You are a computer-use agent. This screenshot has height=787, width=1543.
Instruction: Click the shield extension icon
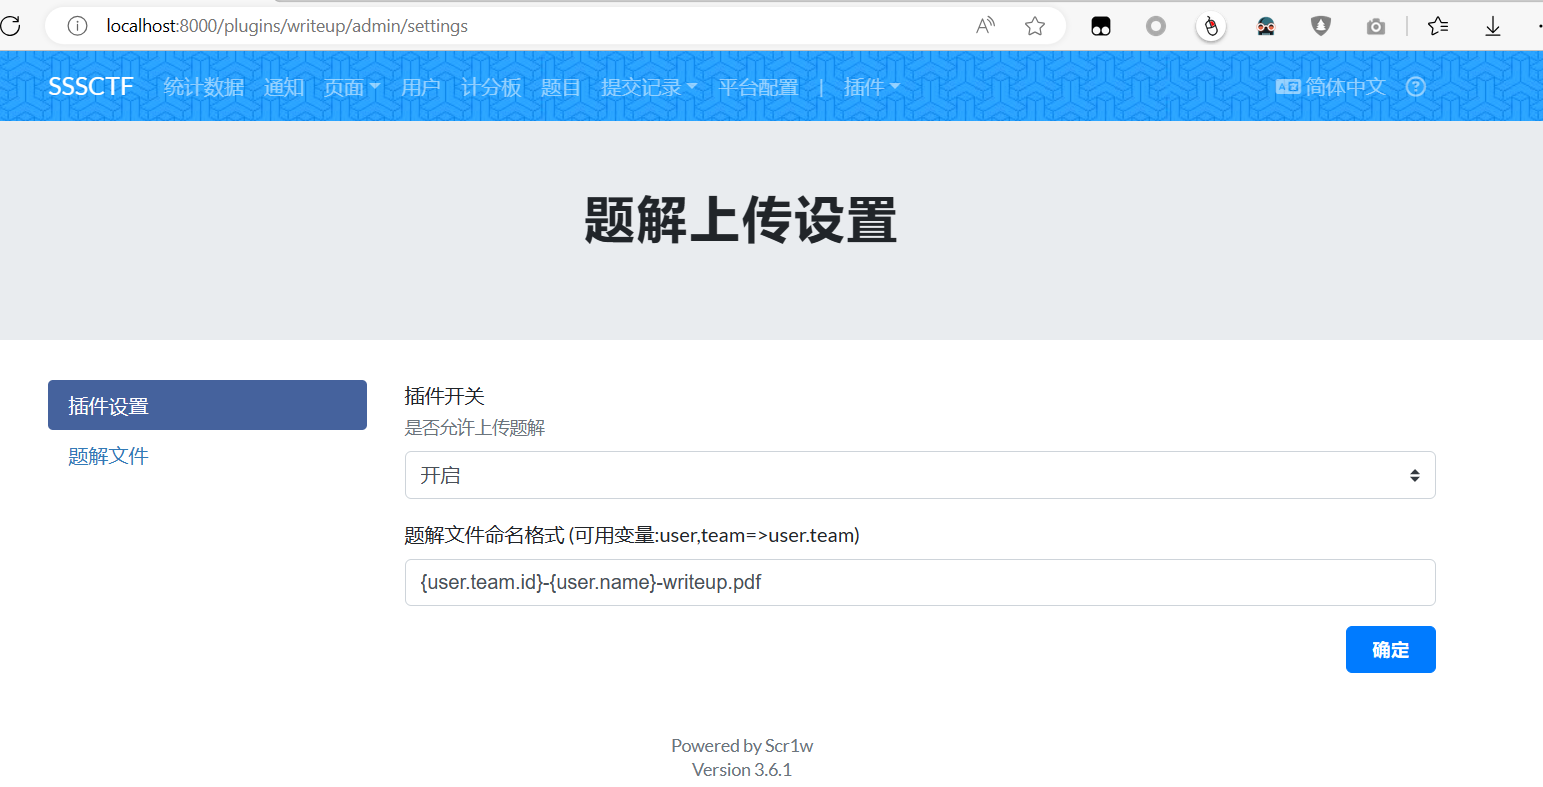tap(1321, 26)
